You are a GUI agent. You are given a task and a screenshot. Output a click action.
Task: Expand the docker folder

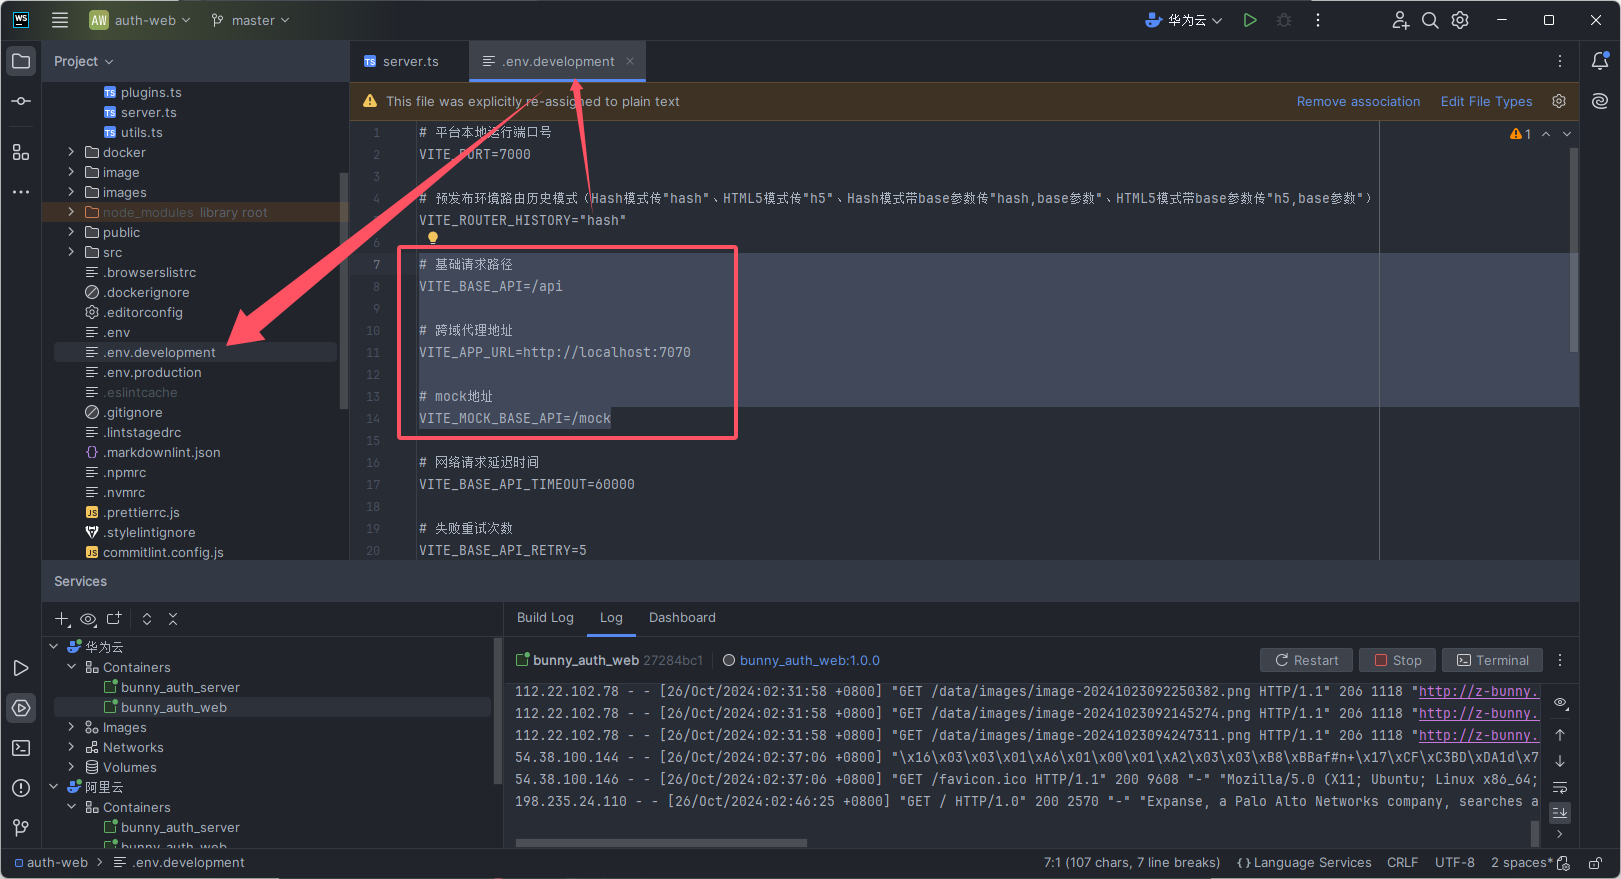coord(71,152)
